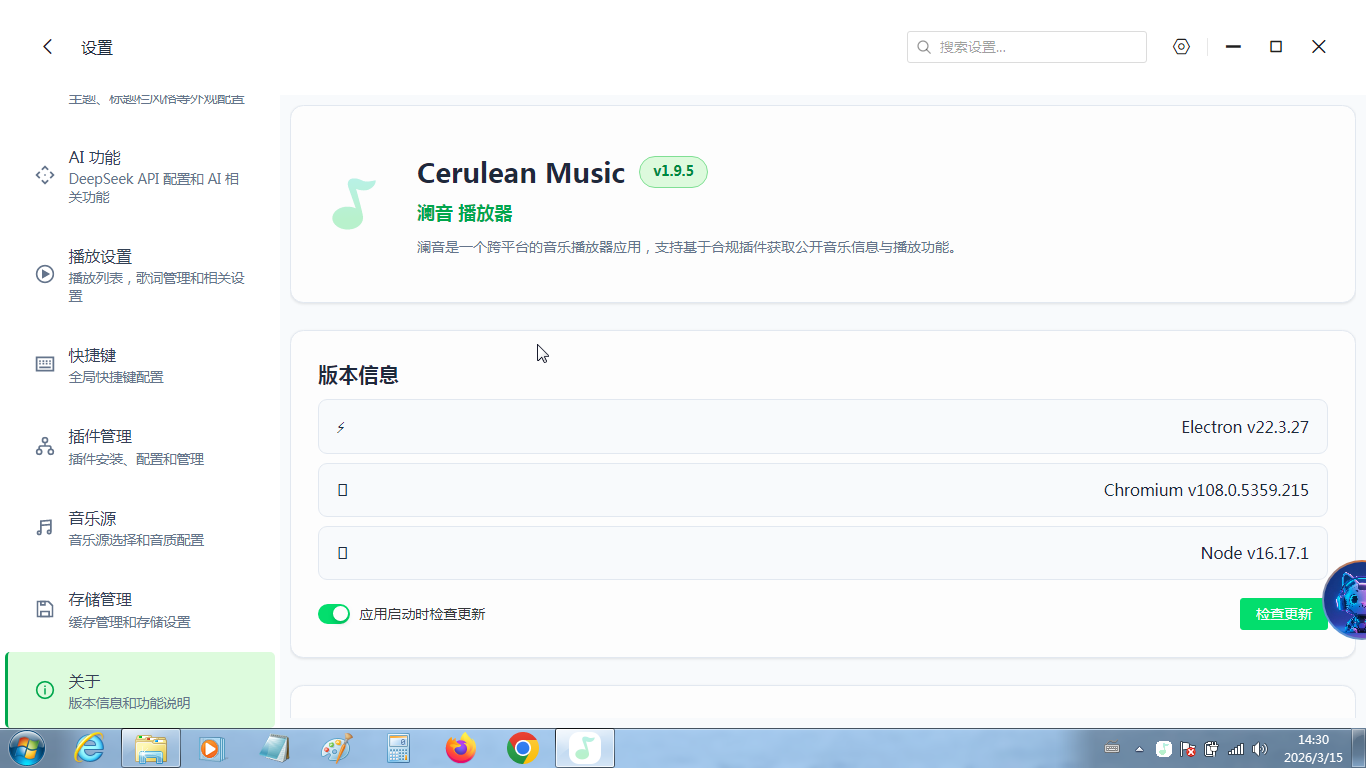
Task: Click the v1.9.5 version badge
Action: pyautogui.click(x=673, y=172)
